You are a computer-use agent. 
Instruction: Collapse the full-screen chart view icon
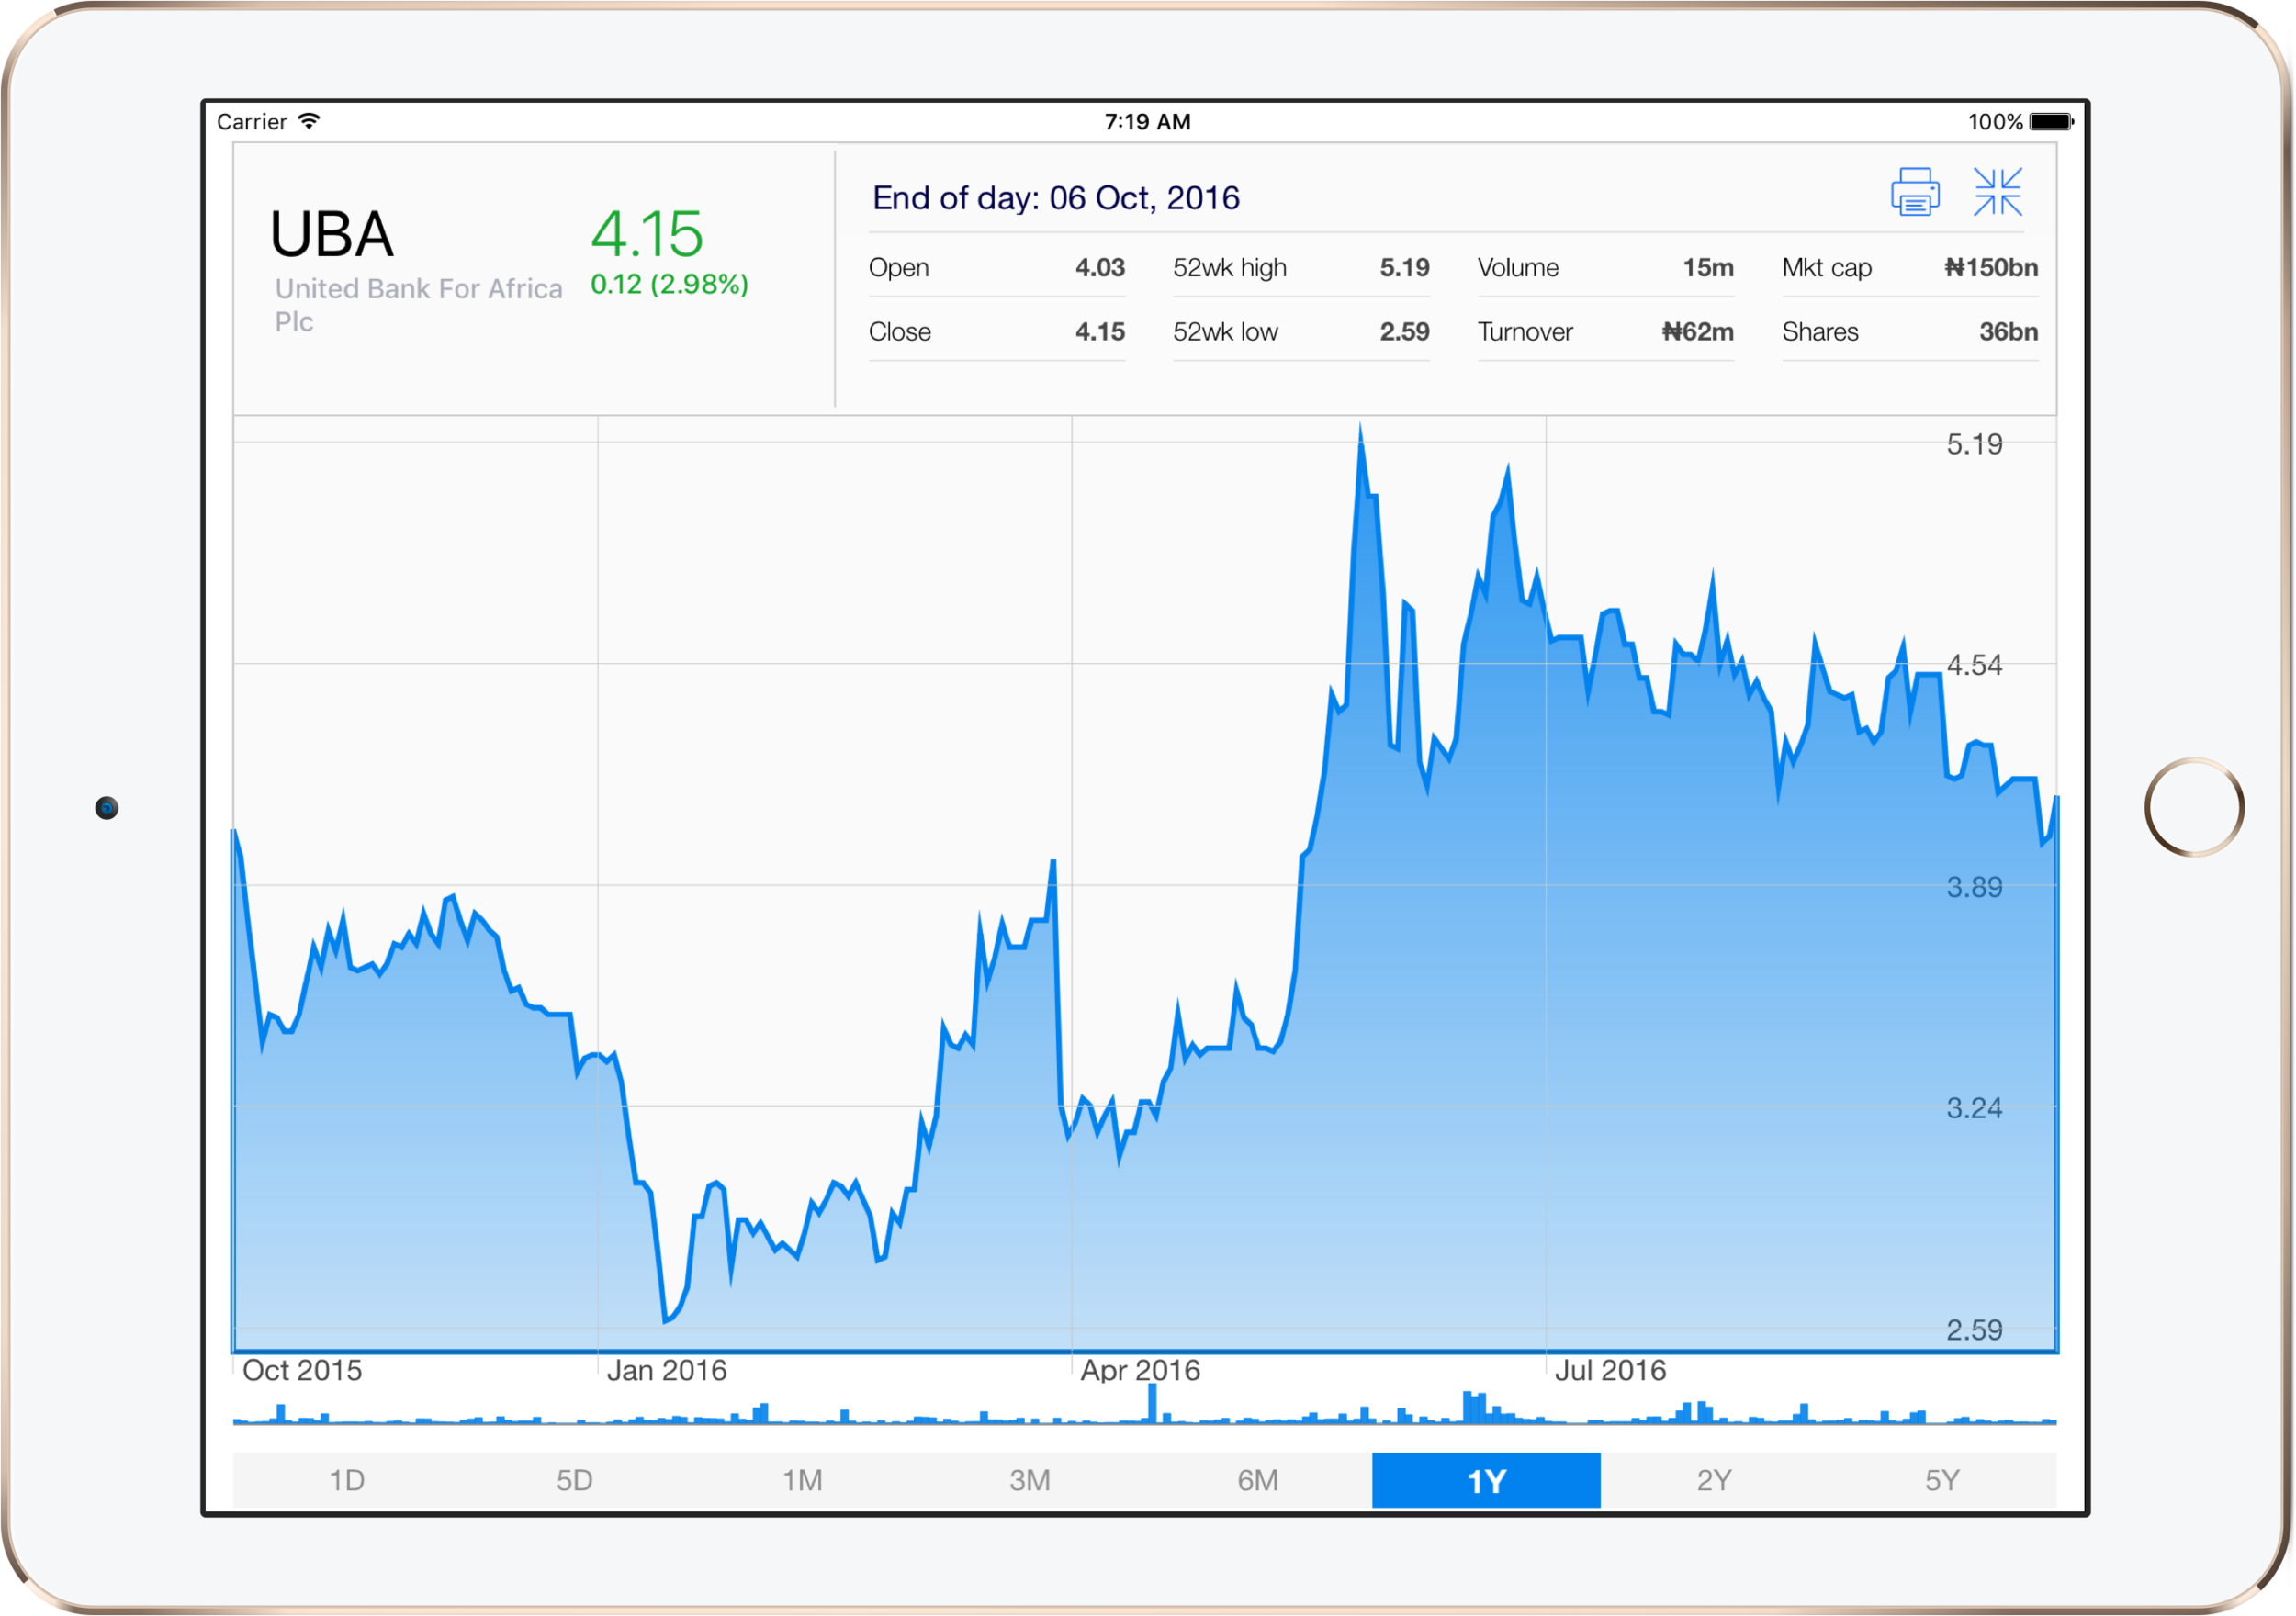click(1997, 191)
